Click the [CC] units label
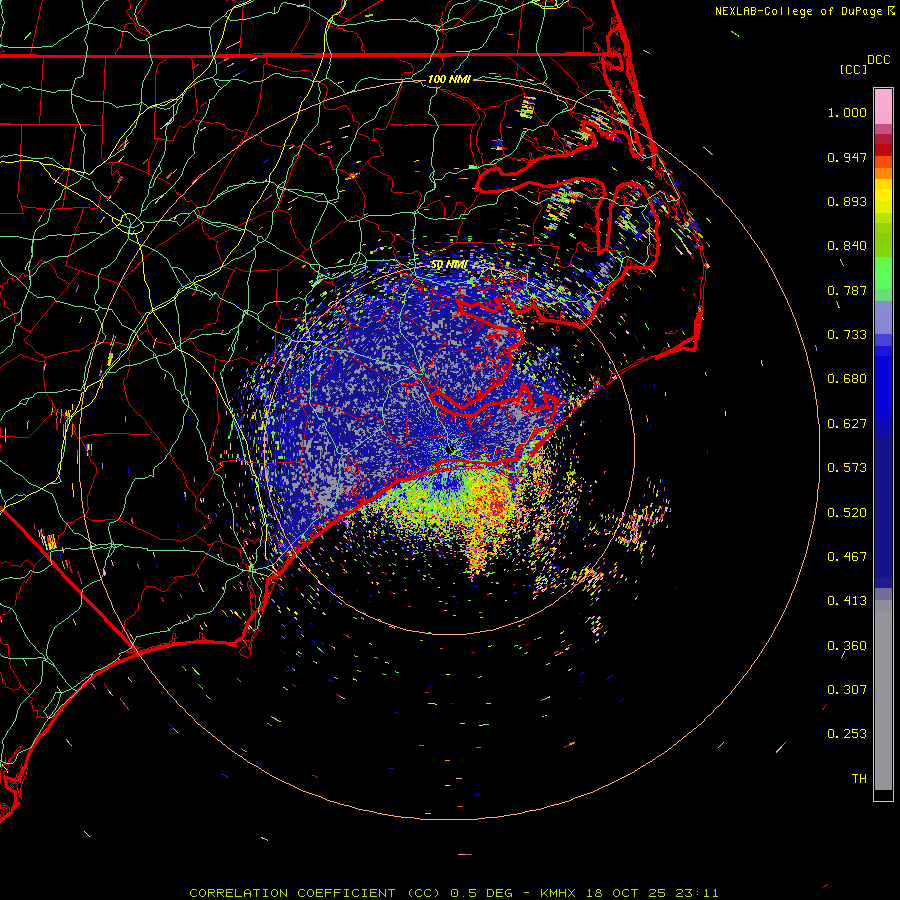This screenshot has height=900, width=900. [853, 69]
